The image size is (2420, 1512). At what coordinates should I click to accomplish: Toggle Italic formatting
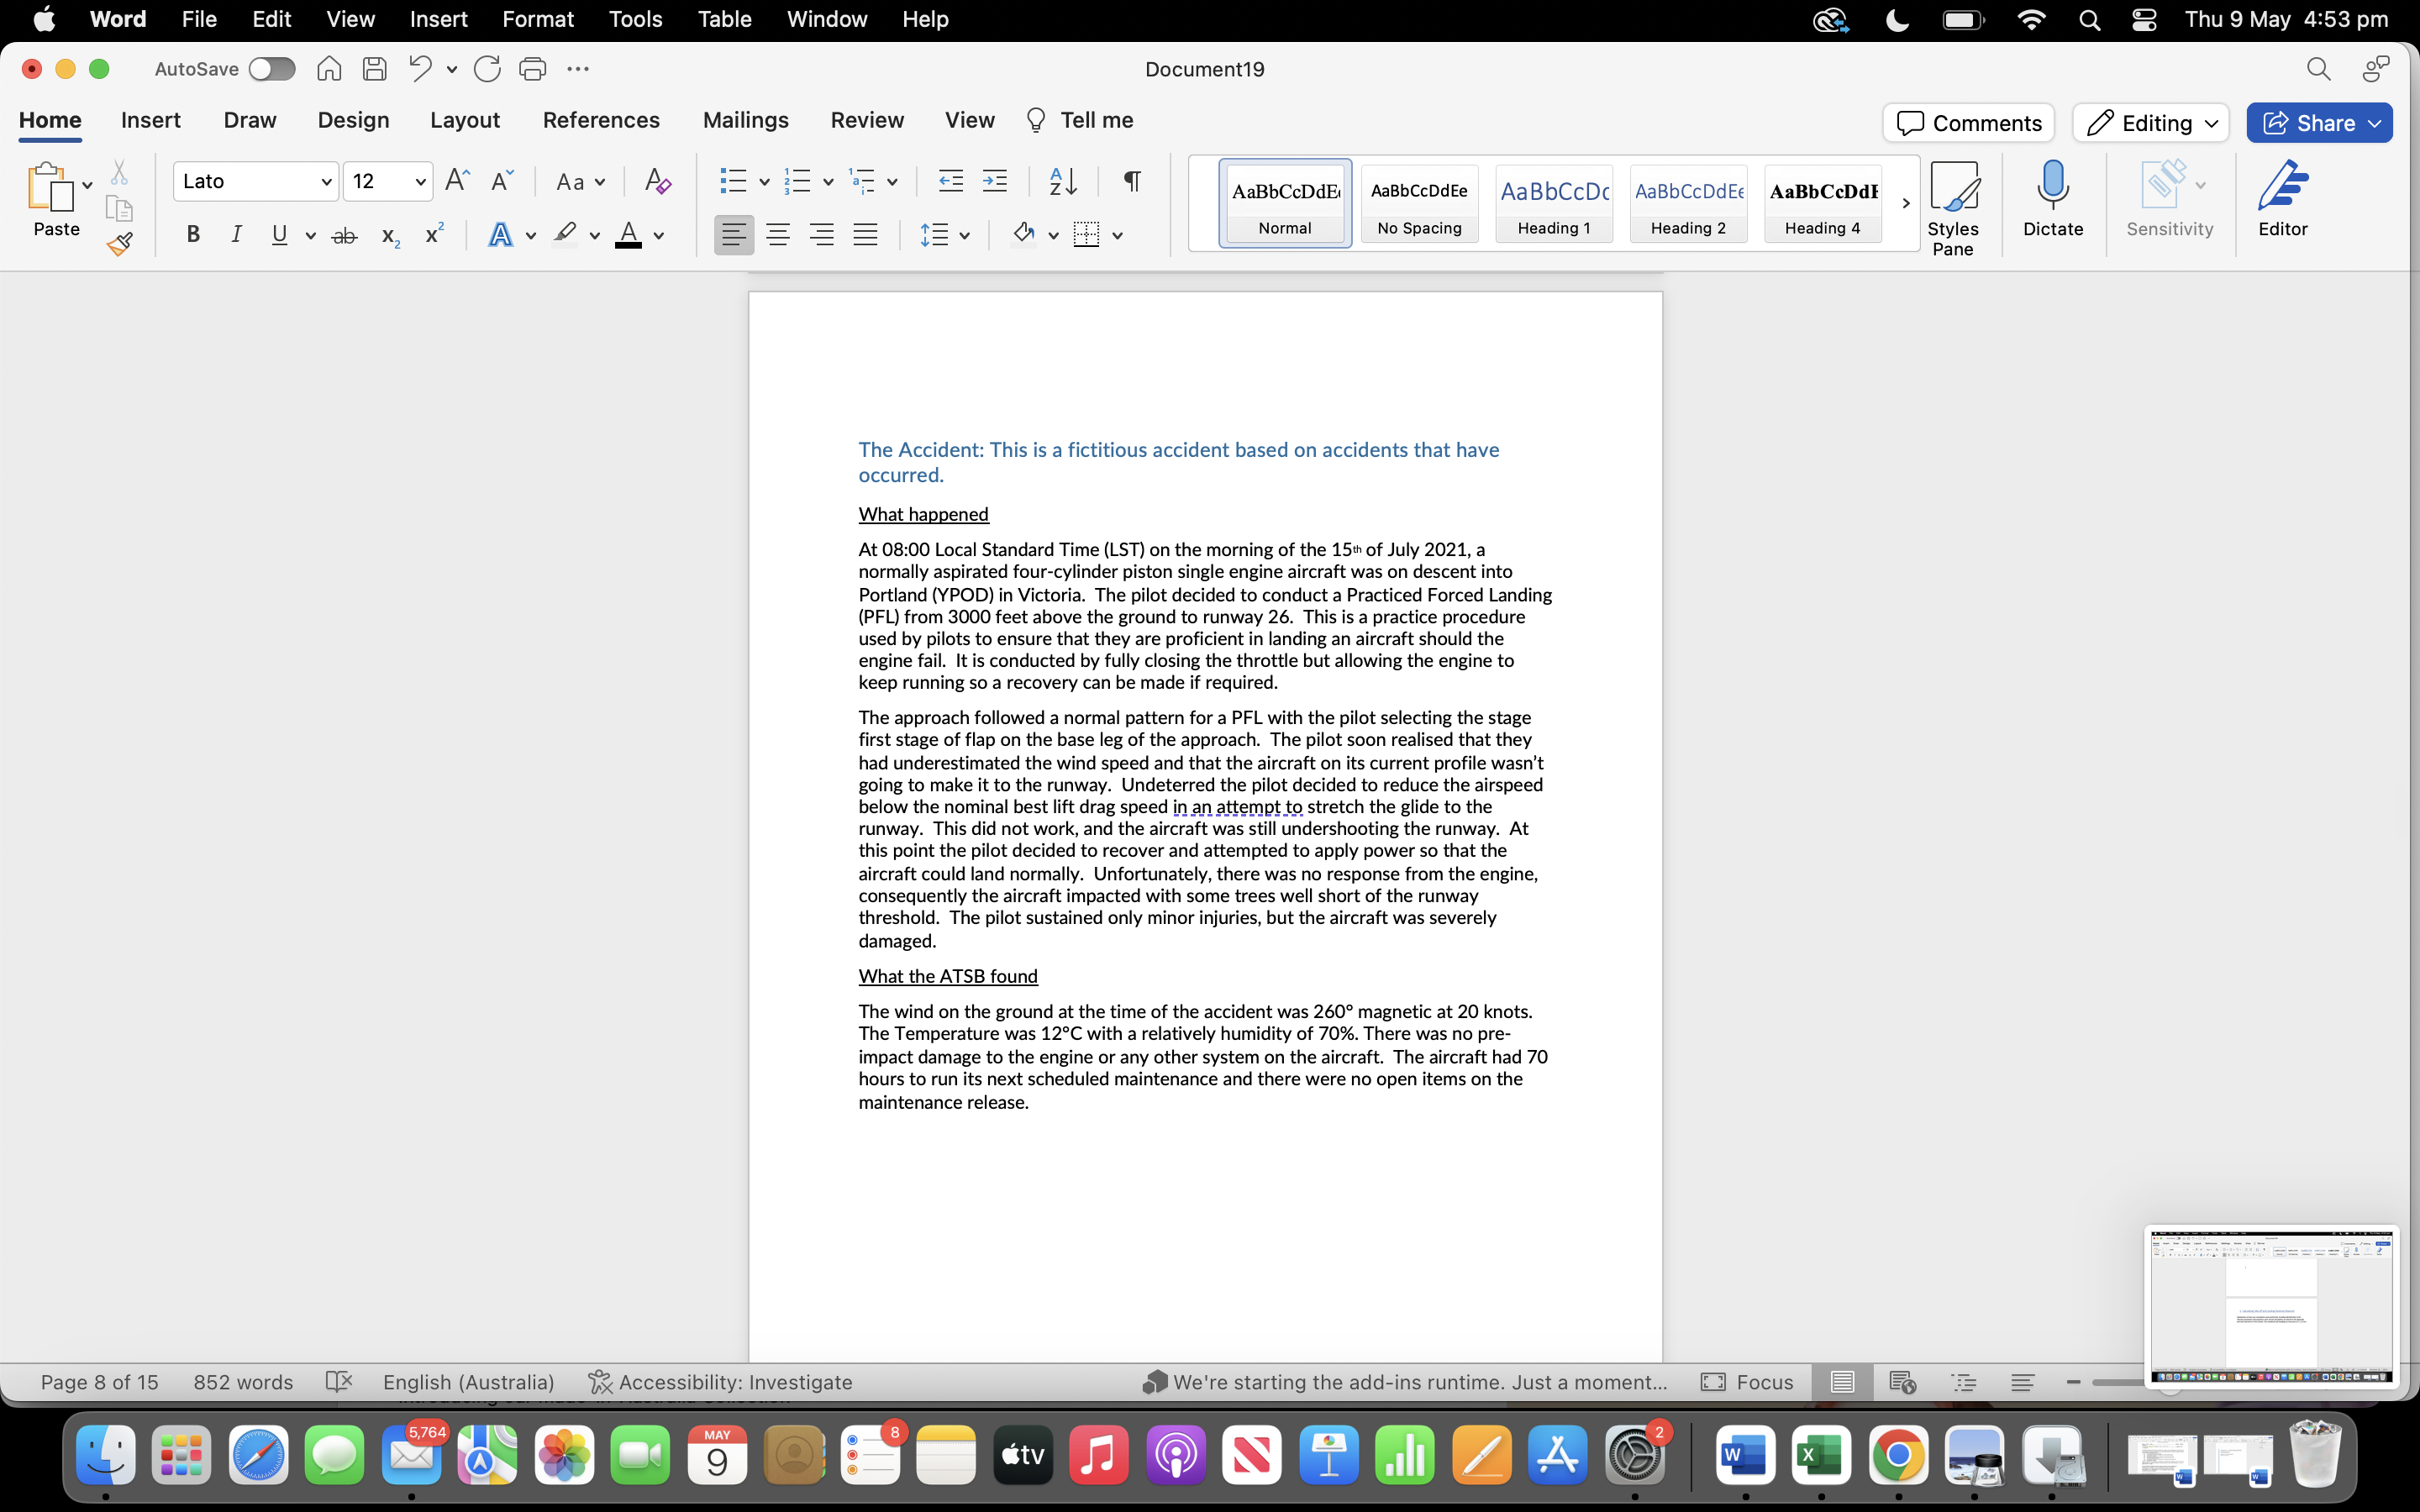point(236,235)
